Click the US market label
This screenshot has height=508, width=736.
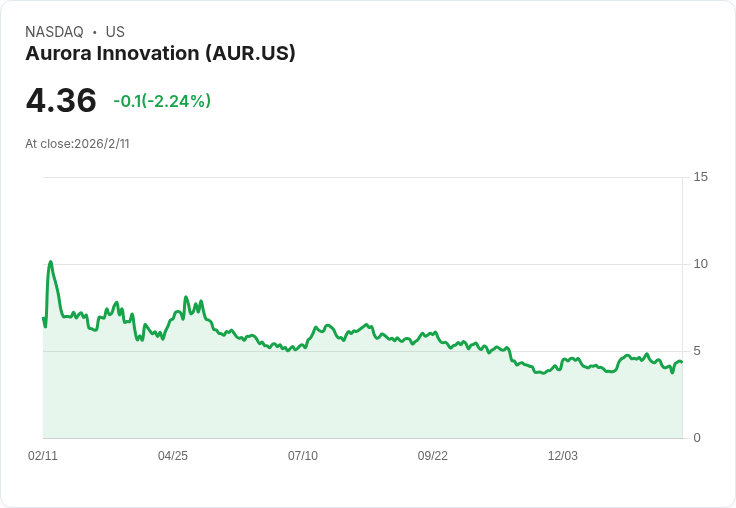[x=115, y=32]
